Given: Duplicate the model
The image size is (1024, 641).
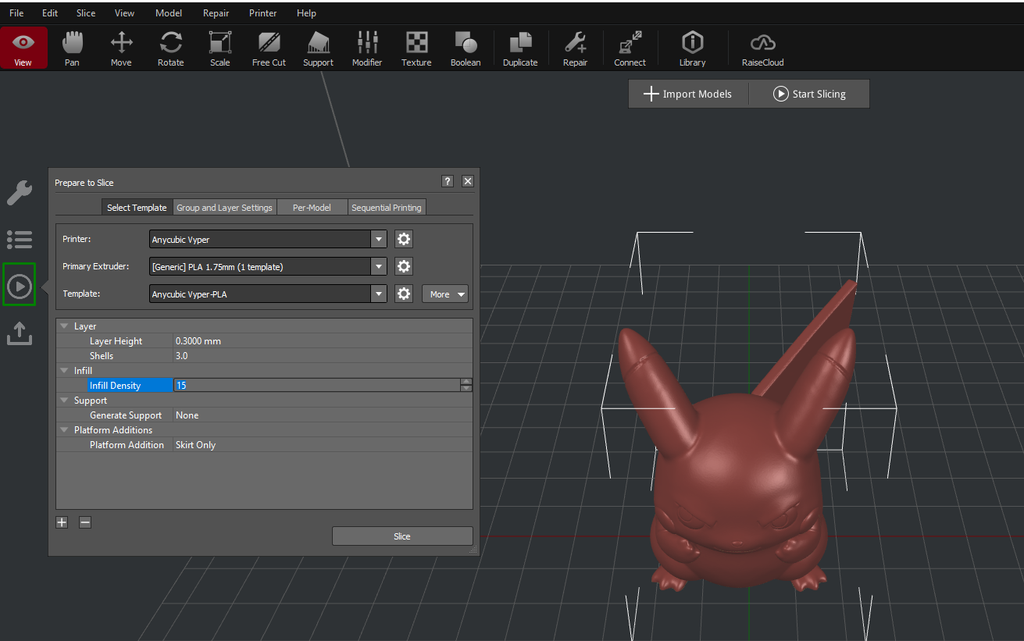Looking at the screenshot, I should [520, 47].
